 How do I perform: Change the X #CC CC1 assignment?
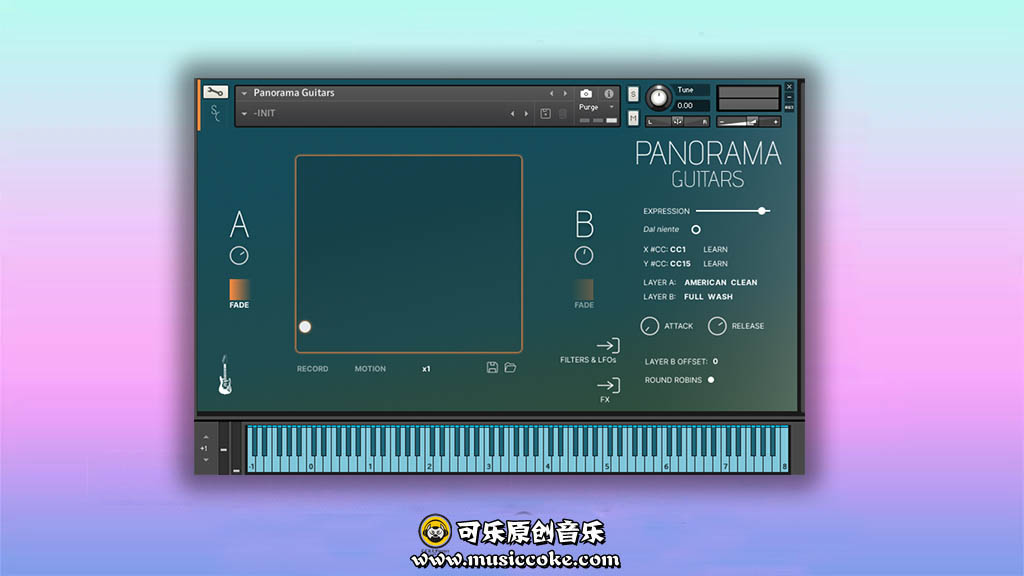[x=678, y=249]
